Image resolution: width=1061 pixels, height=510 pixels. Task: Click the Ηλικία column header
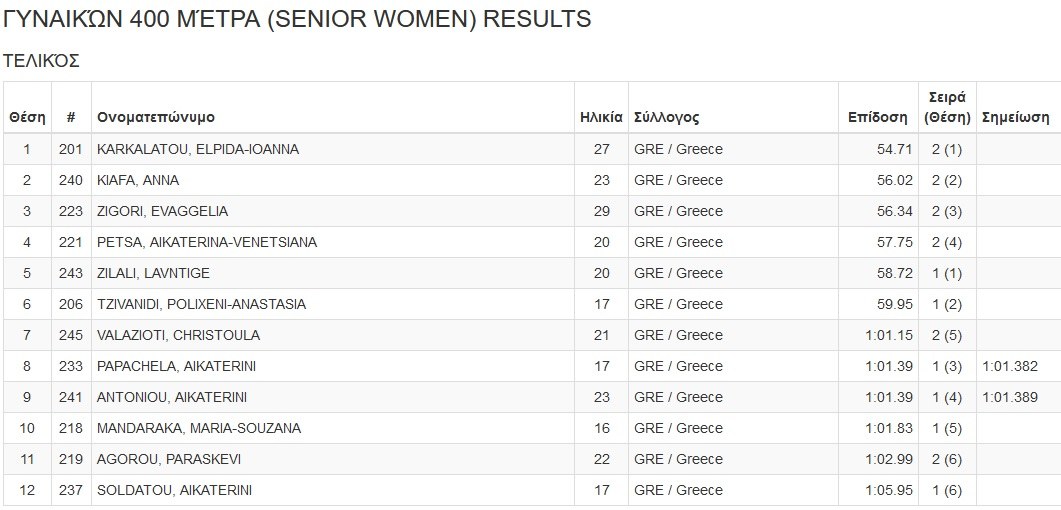coord(601,117)
